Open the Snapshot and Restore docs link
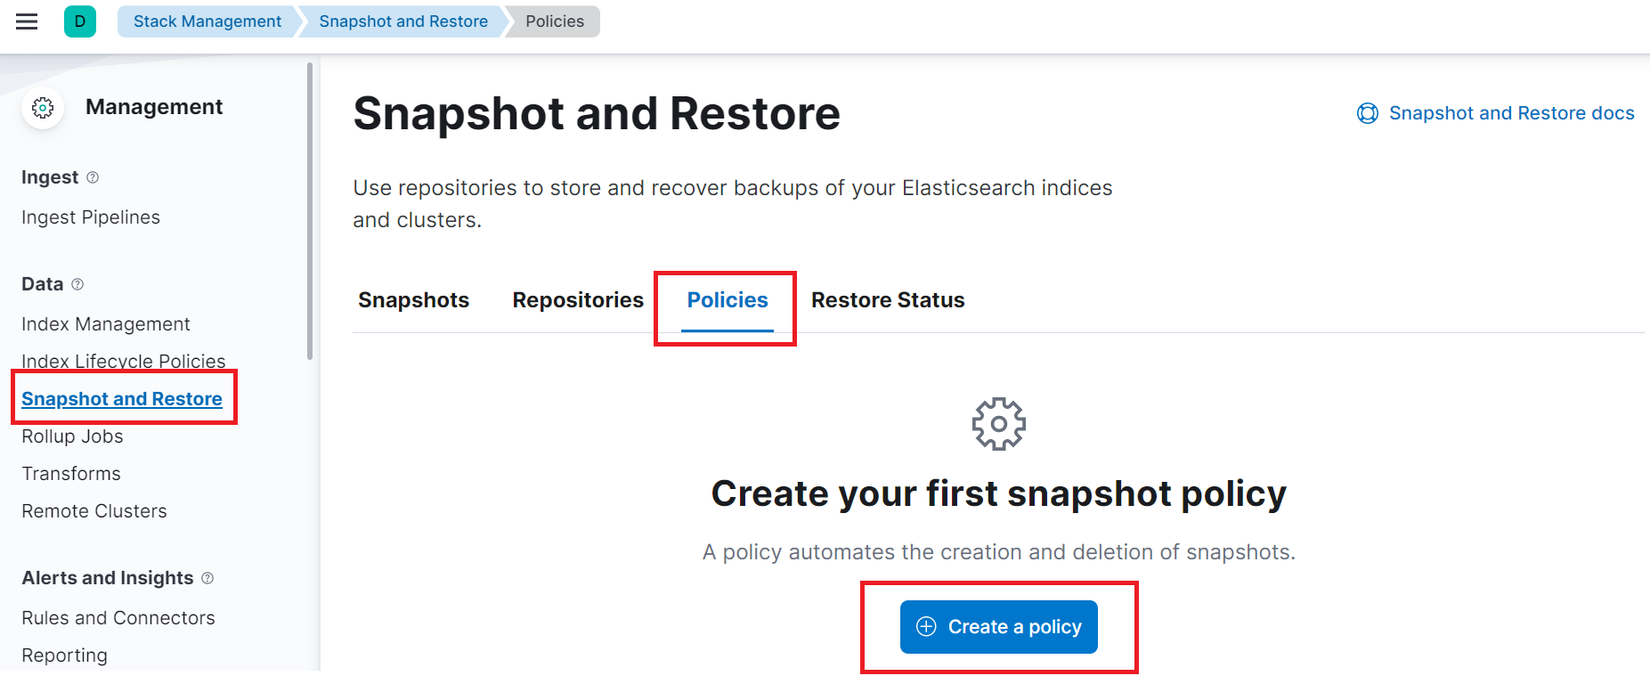1650x685 pixels. coord(1512,113)
